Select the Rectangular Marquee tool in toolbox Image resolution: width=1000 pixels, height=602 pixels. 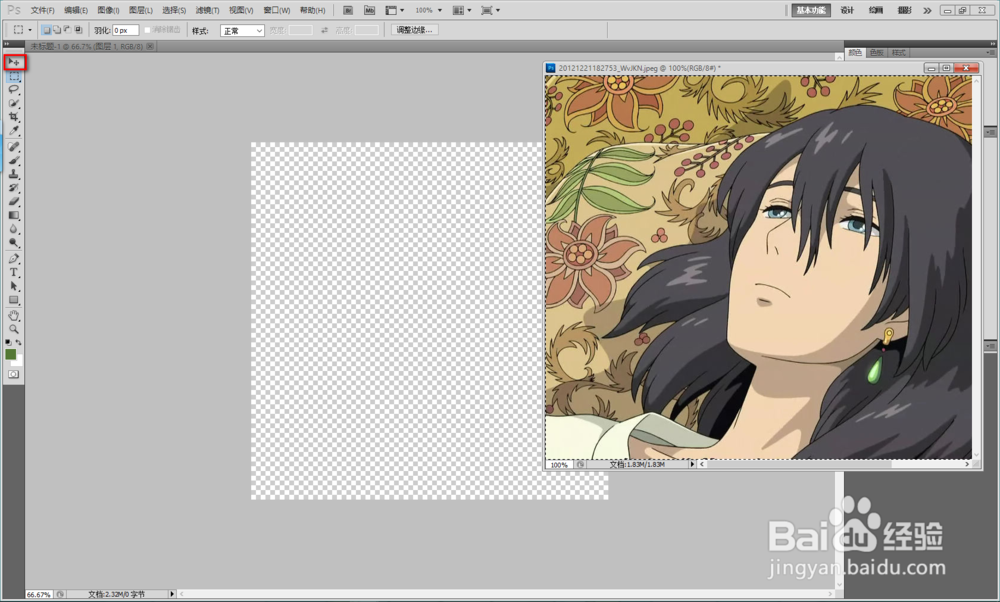point(14,76)
